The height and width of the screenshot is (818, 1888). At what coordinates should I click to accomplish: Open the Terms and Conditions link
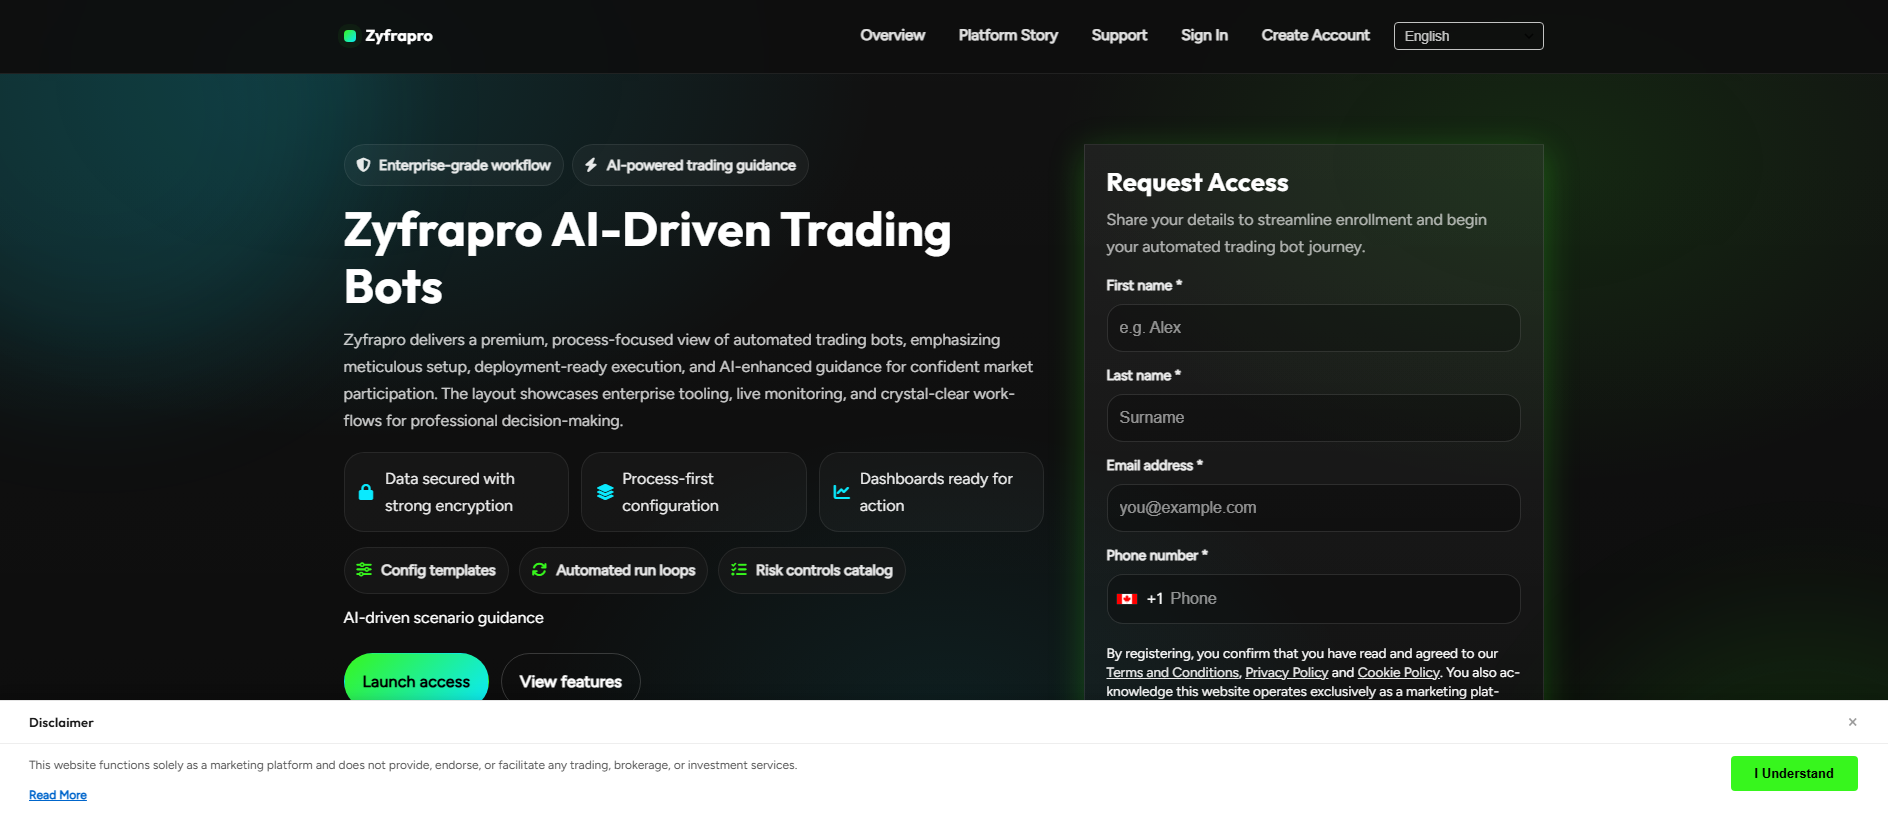[1172, 672]
